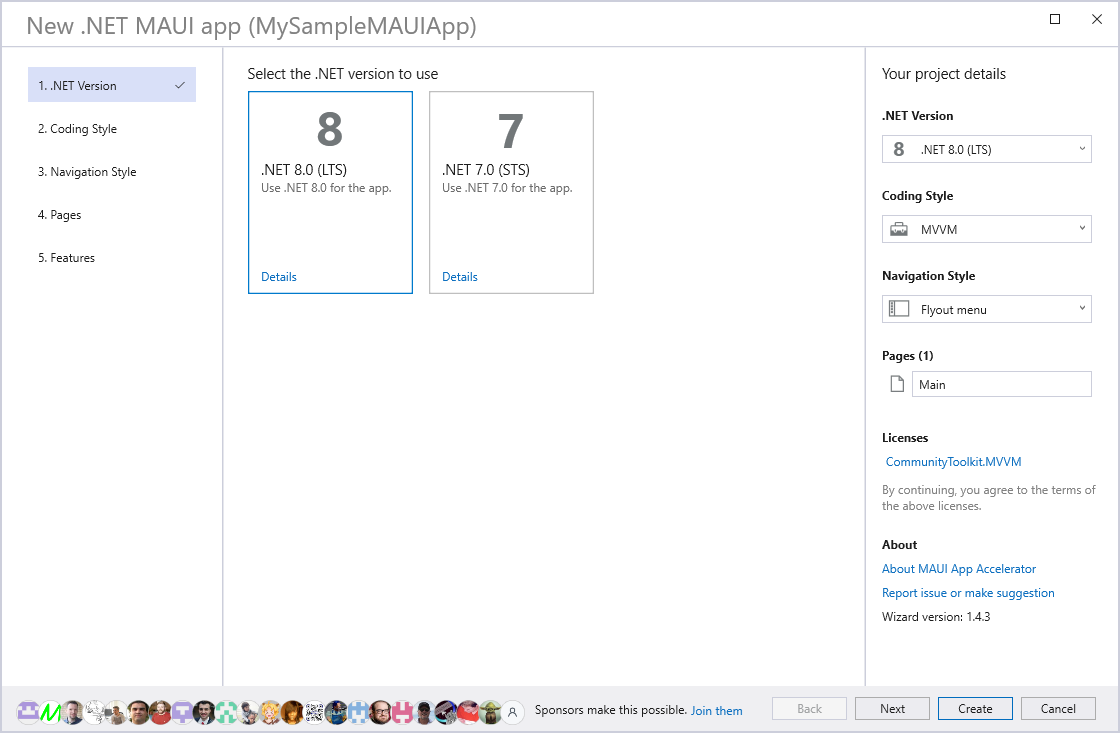Click the Yoda sponsor avatar
1120x733 pixels.
490,712
